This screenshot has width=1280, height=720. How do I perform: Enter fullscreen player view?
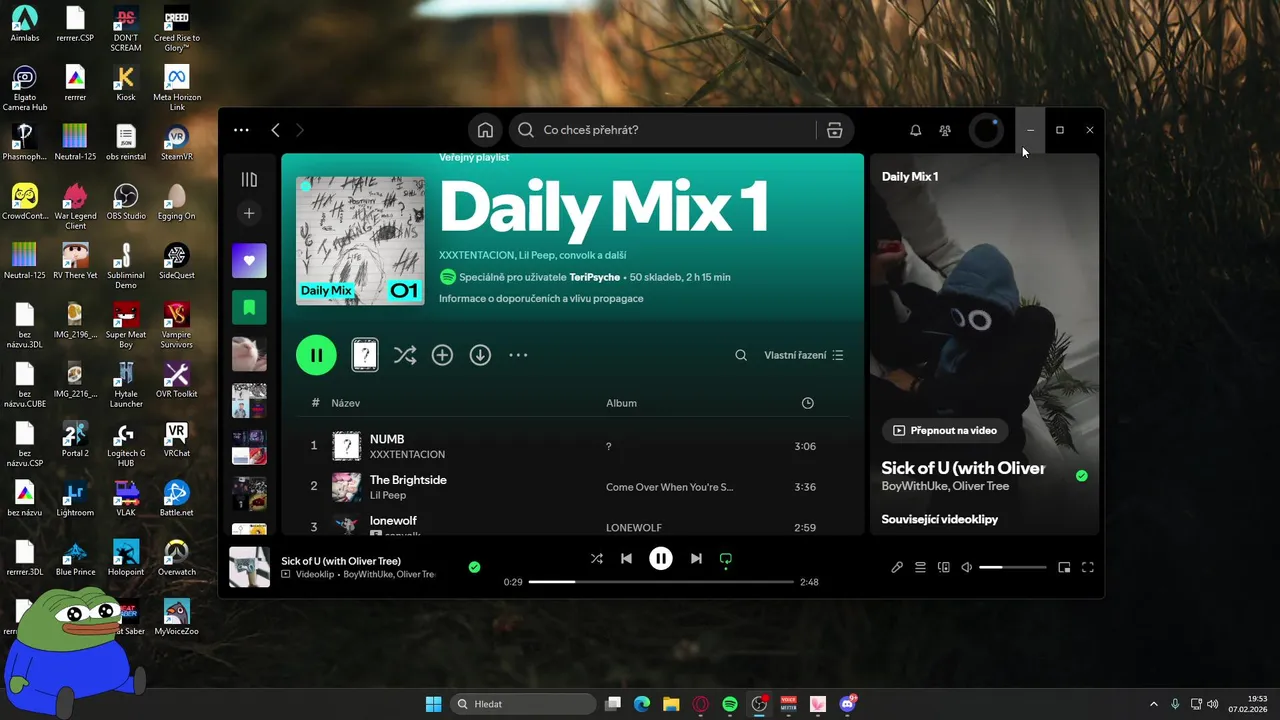point(1088,567)
